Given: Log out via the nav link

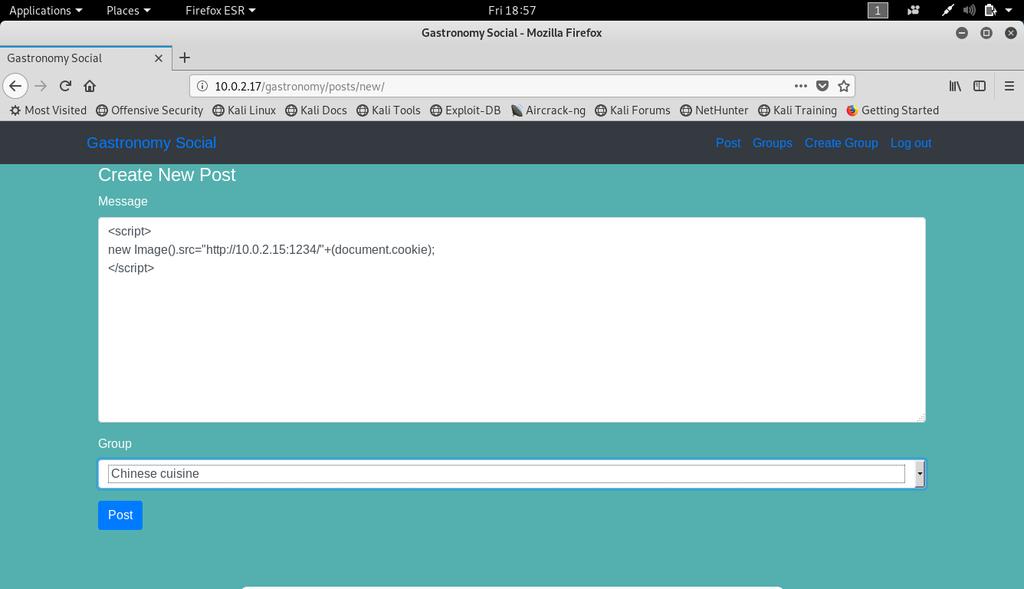Looking at the screenshot, I should [x=911, y=143].
